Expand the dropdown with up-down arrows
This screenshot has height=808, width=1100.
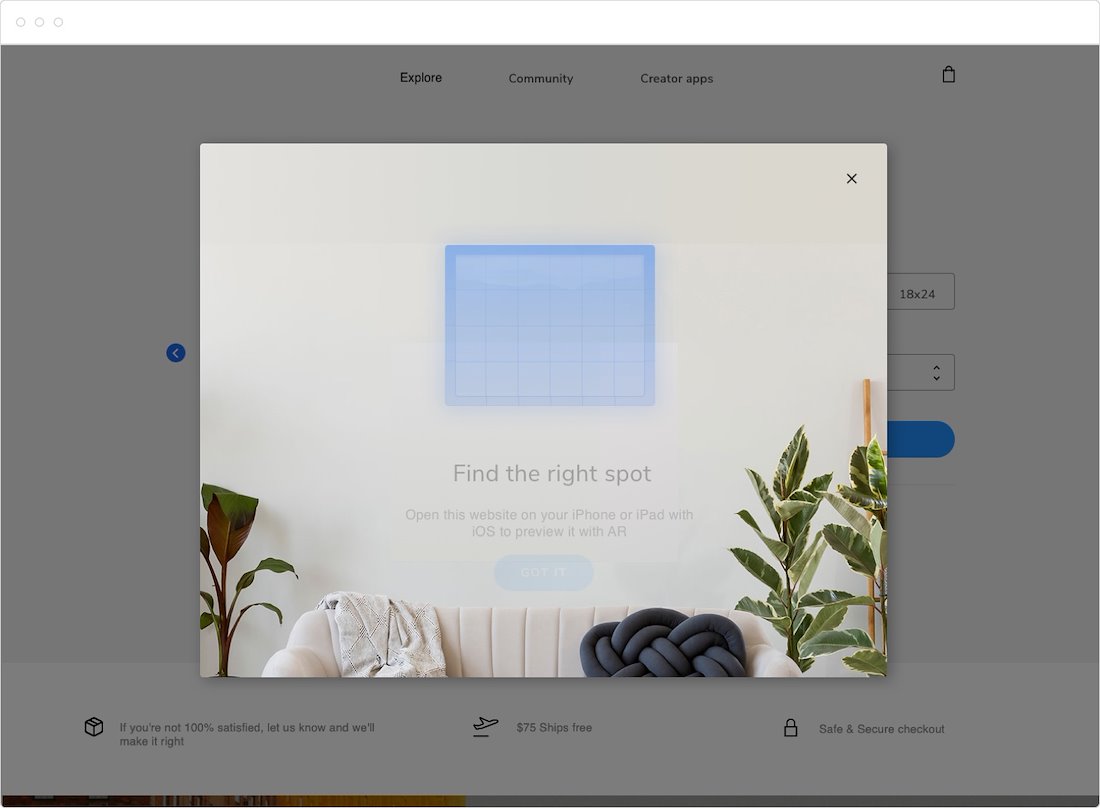click(x=934, y=373)
